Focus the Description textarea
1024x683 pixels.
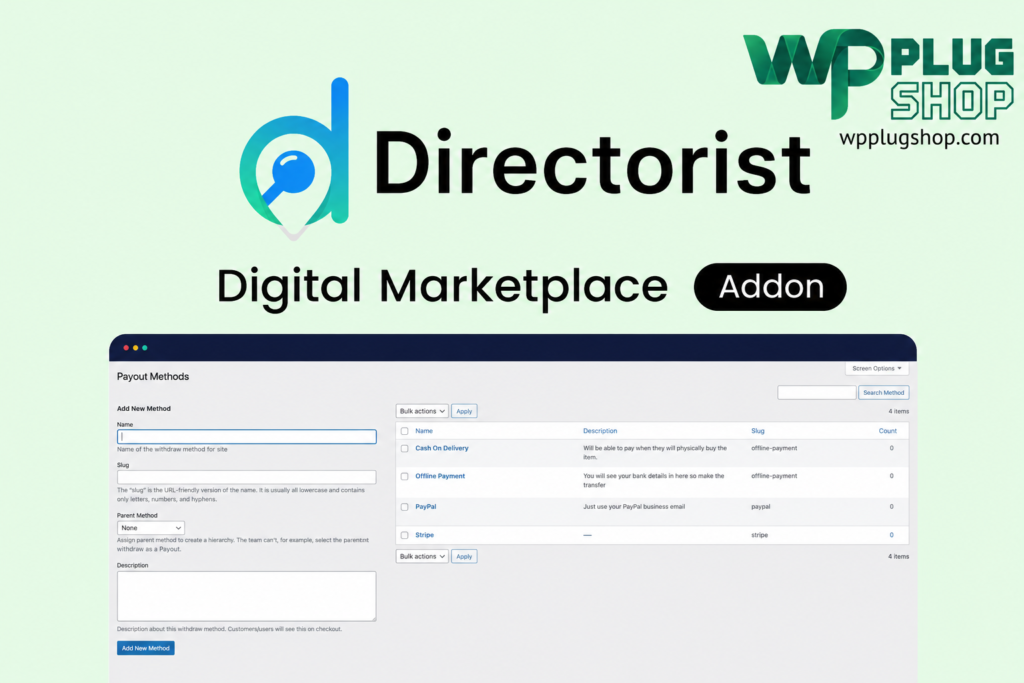pos(247,596)
